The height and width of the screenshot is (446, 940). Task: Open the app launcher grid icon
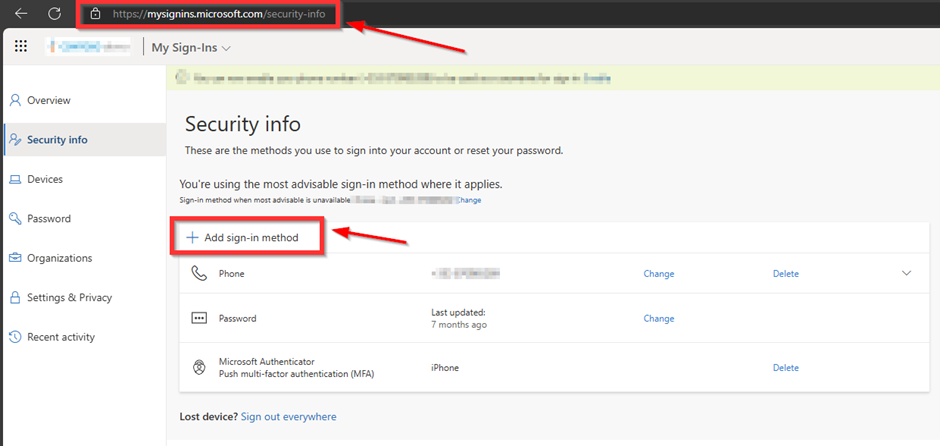[21, 47]
